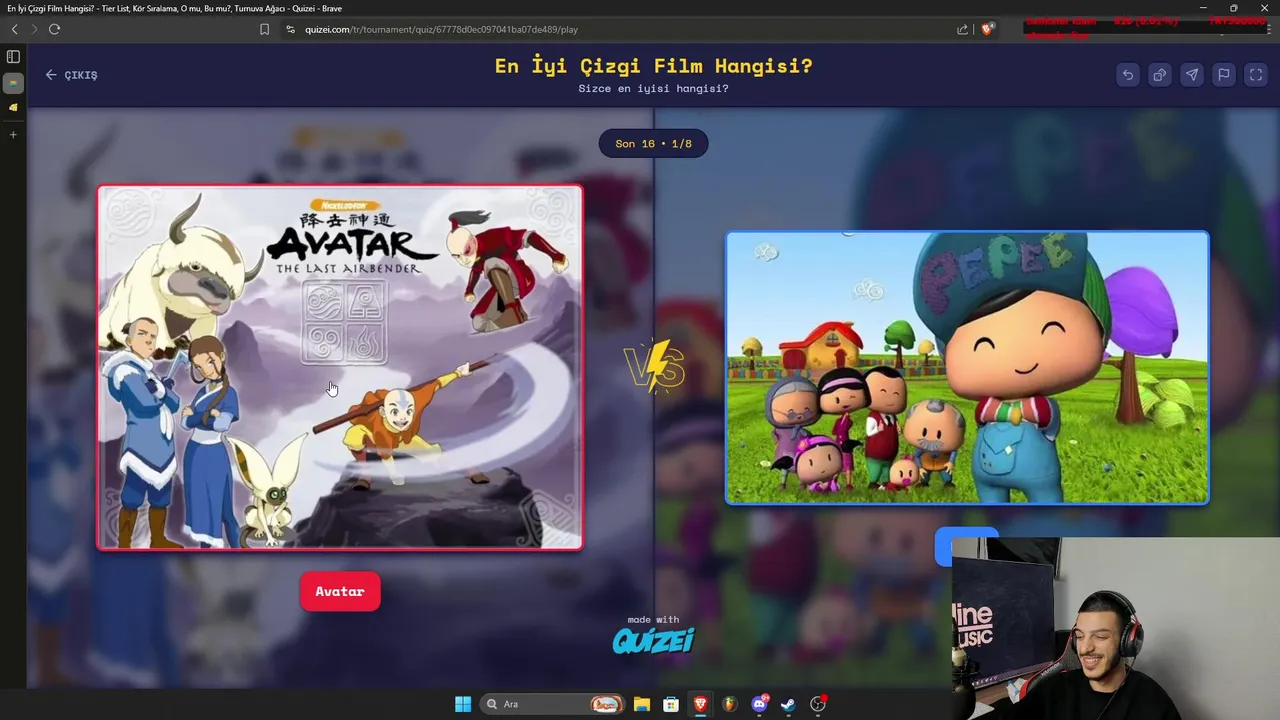Share the quiz with paper-plane icon
Viewport: 1280px width, 720px height.
tap(1191, 75)
